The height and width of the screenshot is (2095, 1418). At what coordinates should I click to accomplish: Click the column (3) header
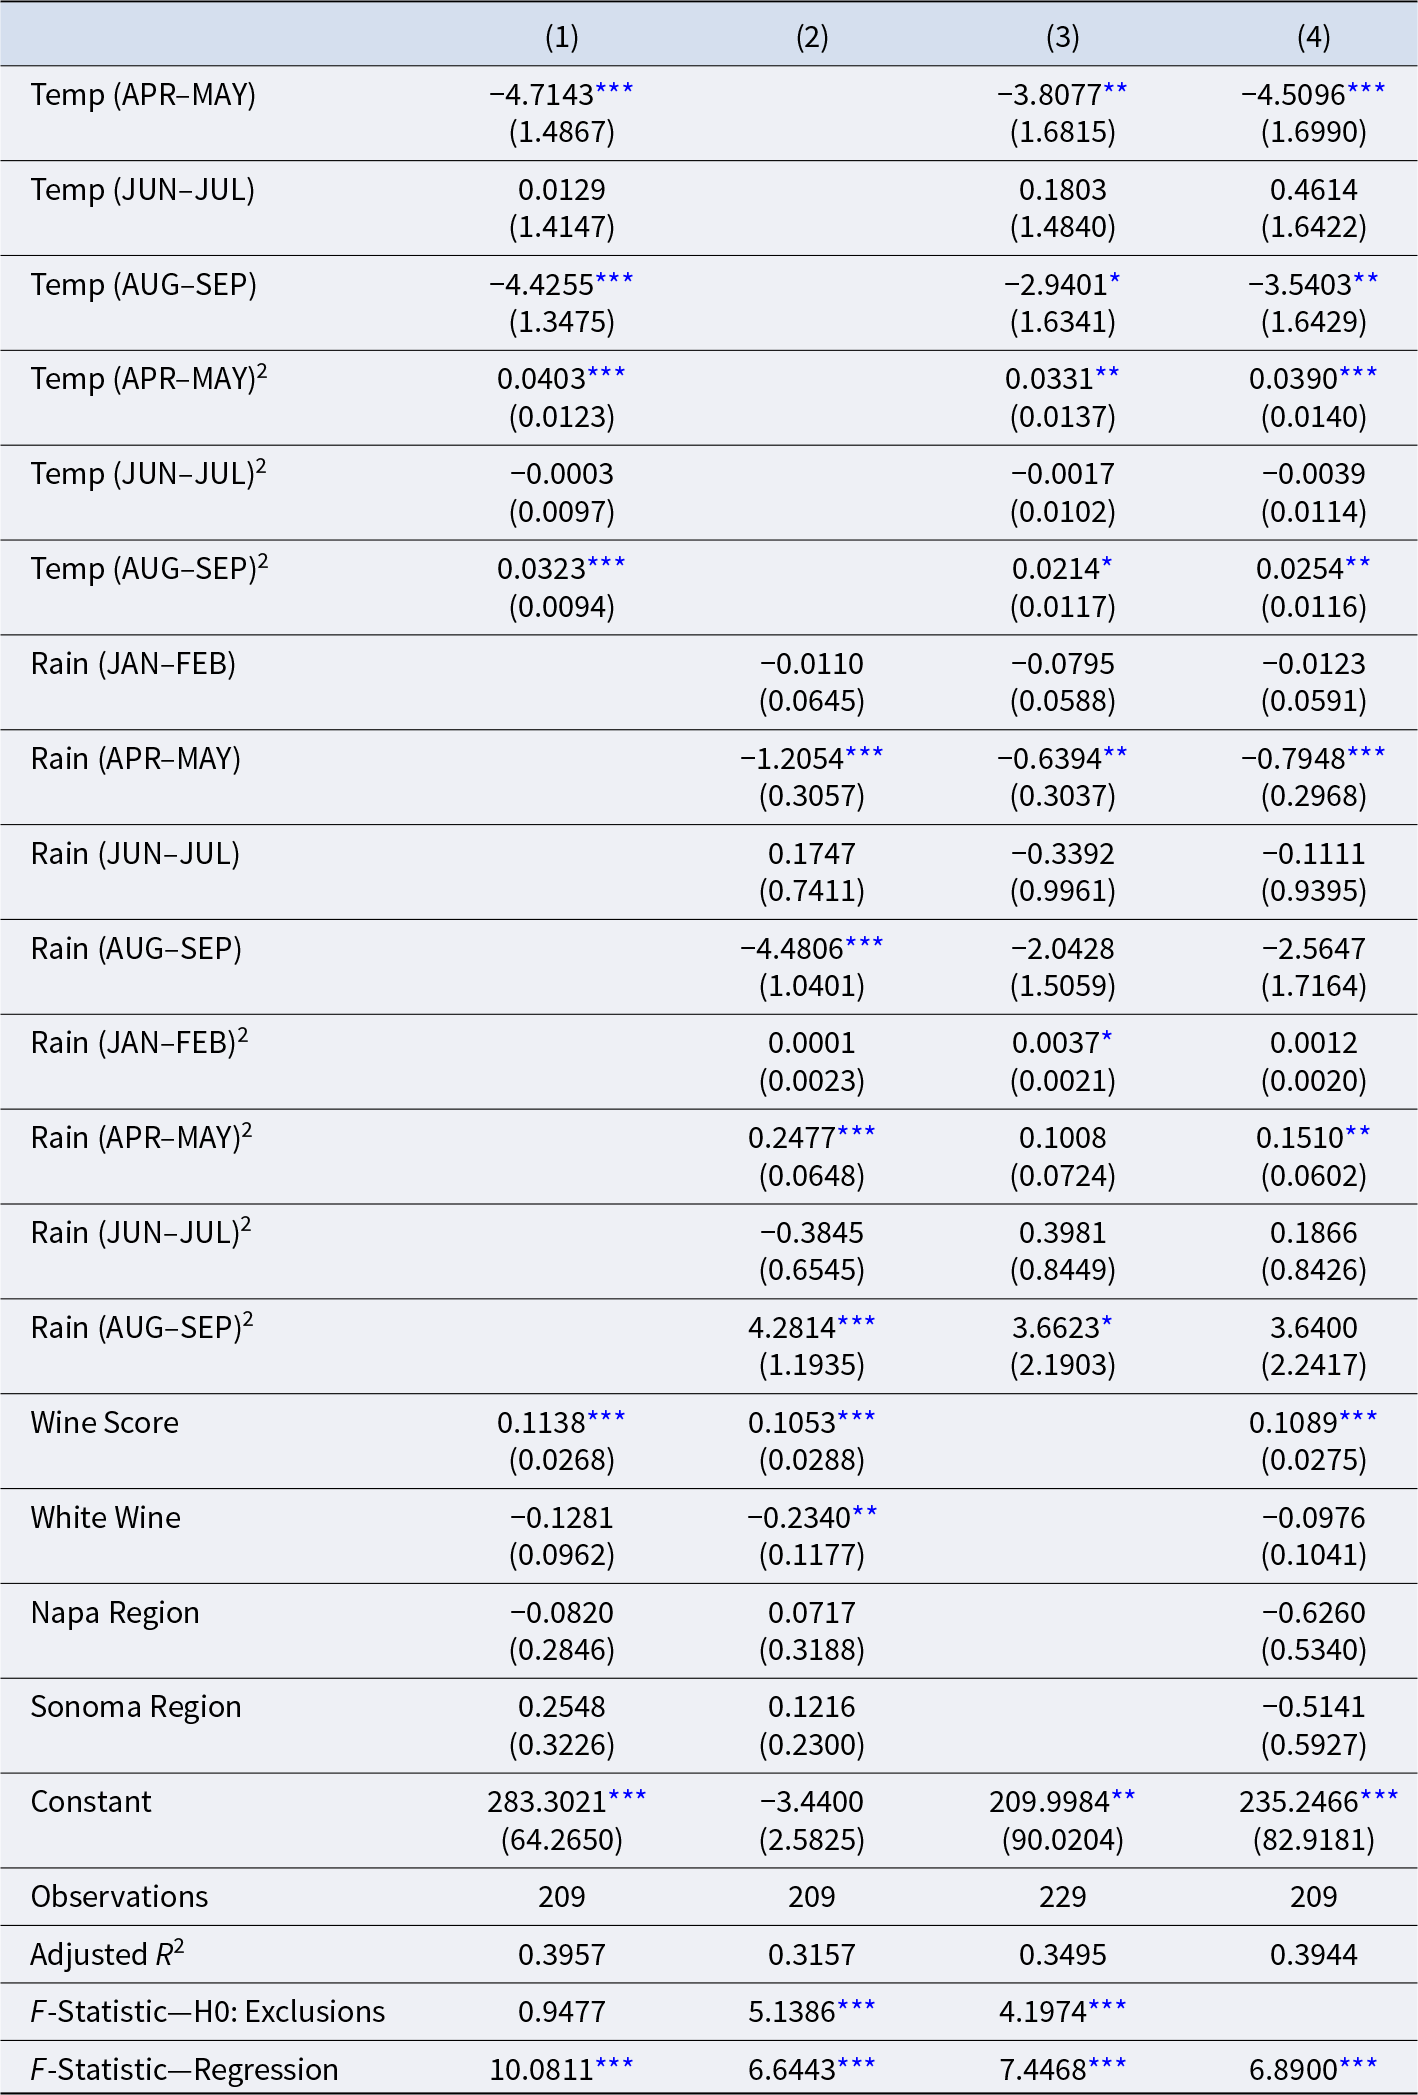(x=1062, y=37)
